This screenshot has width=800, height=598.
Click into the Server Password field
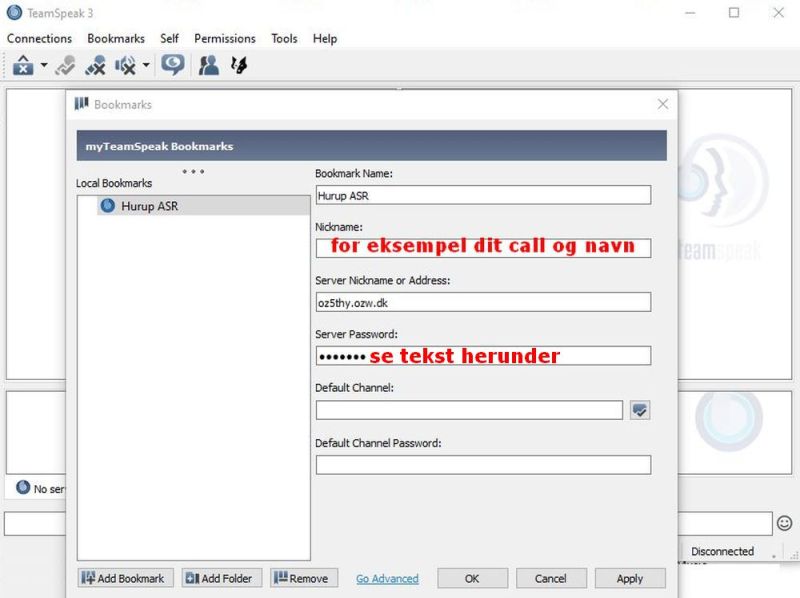click(x=483, y=356)
